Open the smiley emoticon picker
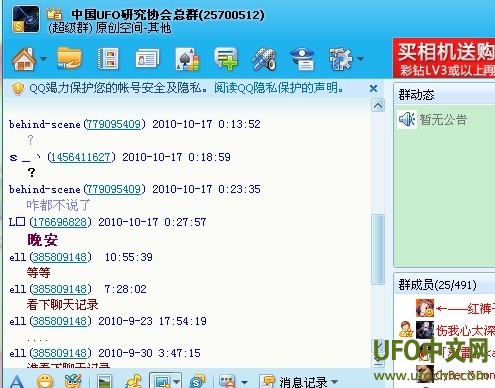The width and height of the screenshot is (495, 388). coord(45,381)
